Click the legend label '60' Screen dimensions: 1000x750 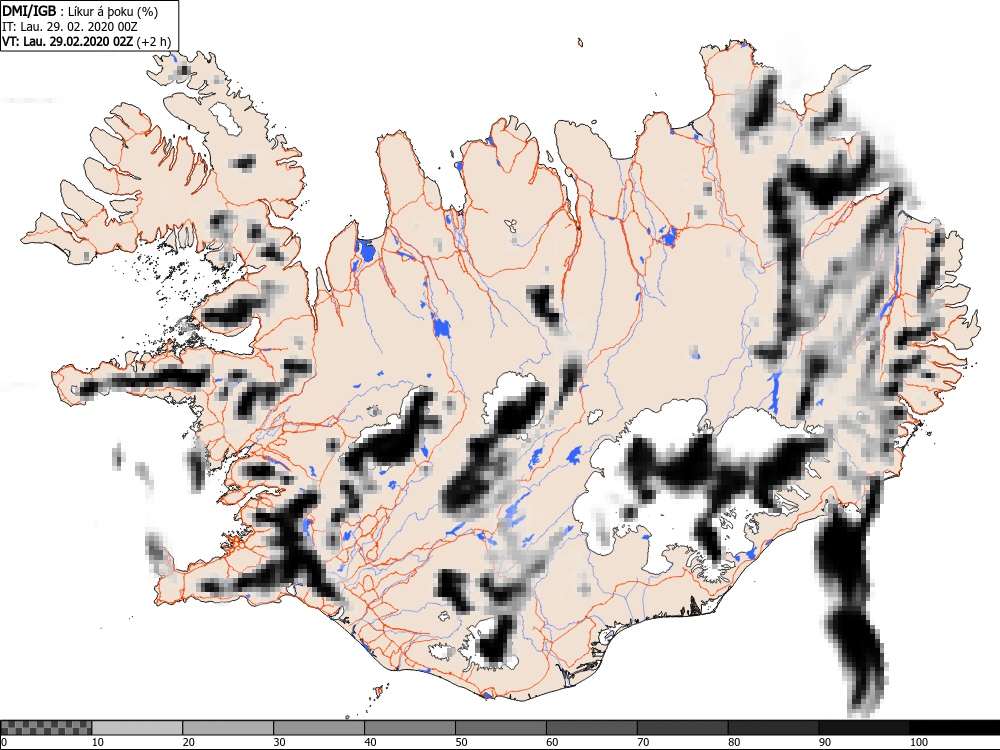pyautogui.click(x=552, y=742)
